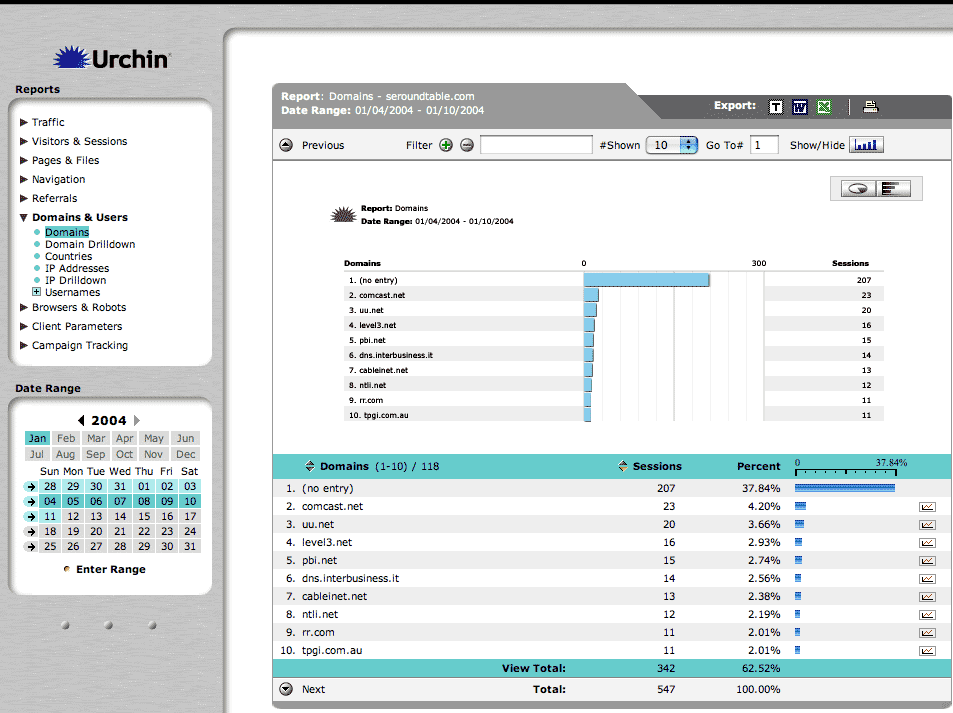
Task: Expand Pages & Files reports
Action: pyautogui.click(x=24, y=160)
